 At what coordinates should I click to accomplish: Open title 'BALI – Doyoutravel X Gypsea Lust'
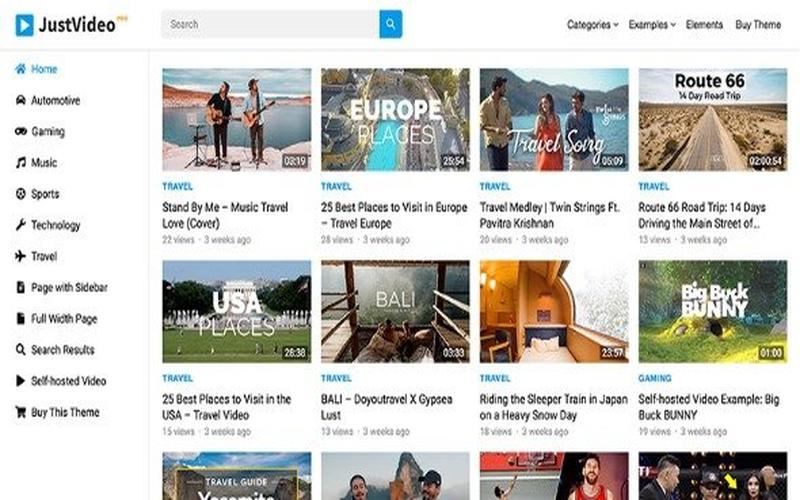pos(387,407)
